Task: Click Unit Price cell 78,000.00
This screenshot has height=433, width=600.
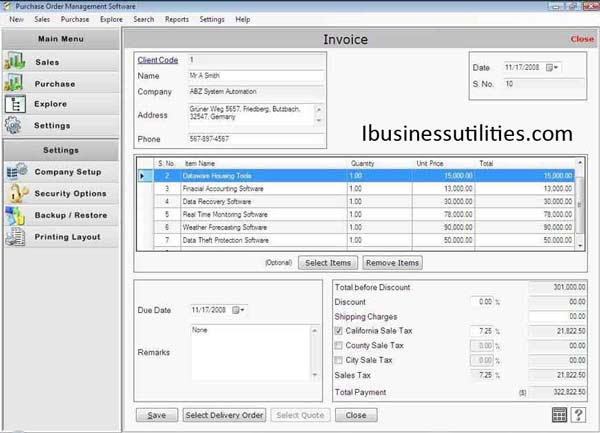Action: [443, 215]
